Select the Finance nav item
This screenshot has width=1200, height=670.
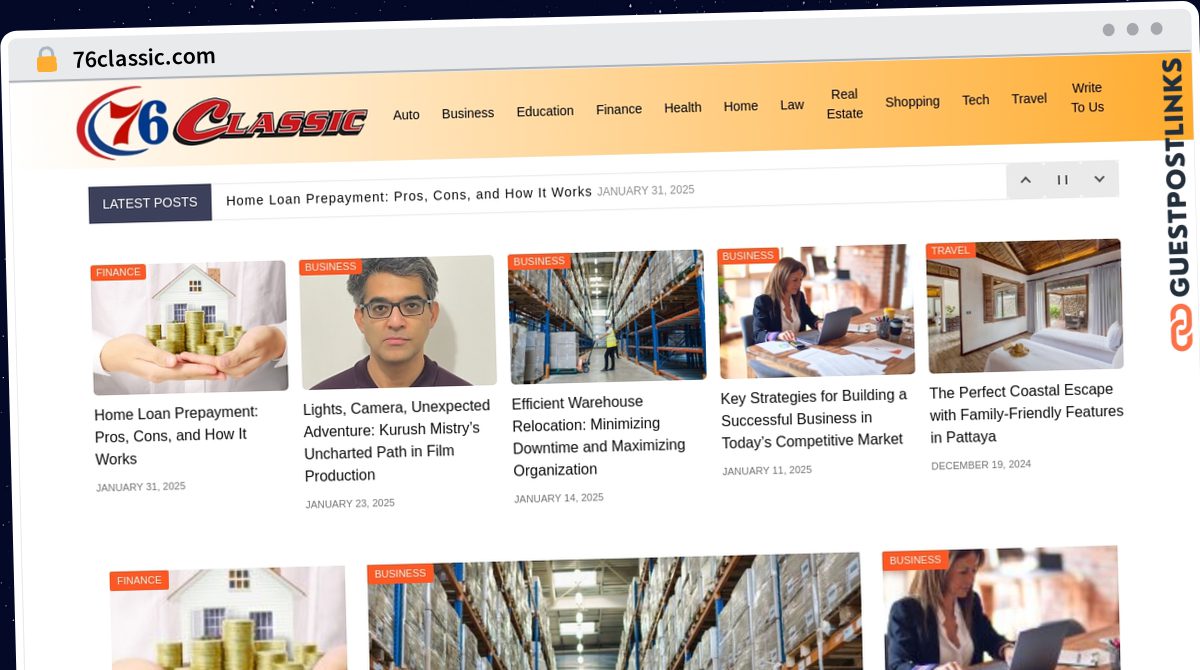pyautogui.click(x=619, y=109)
